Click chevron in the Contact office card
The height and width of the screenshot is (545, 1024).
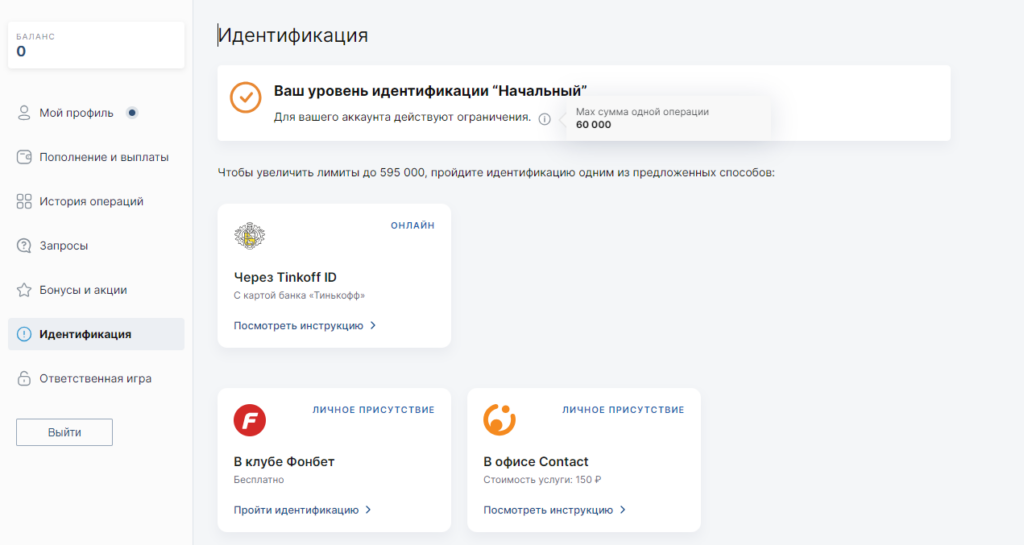point(623,510)
